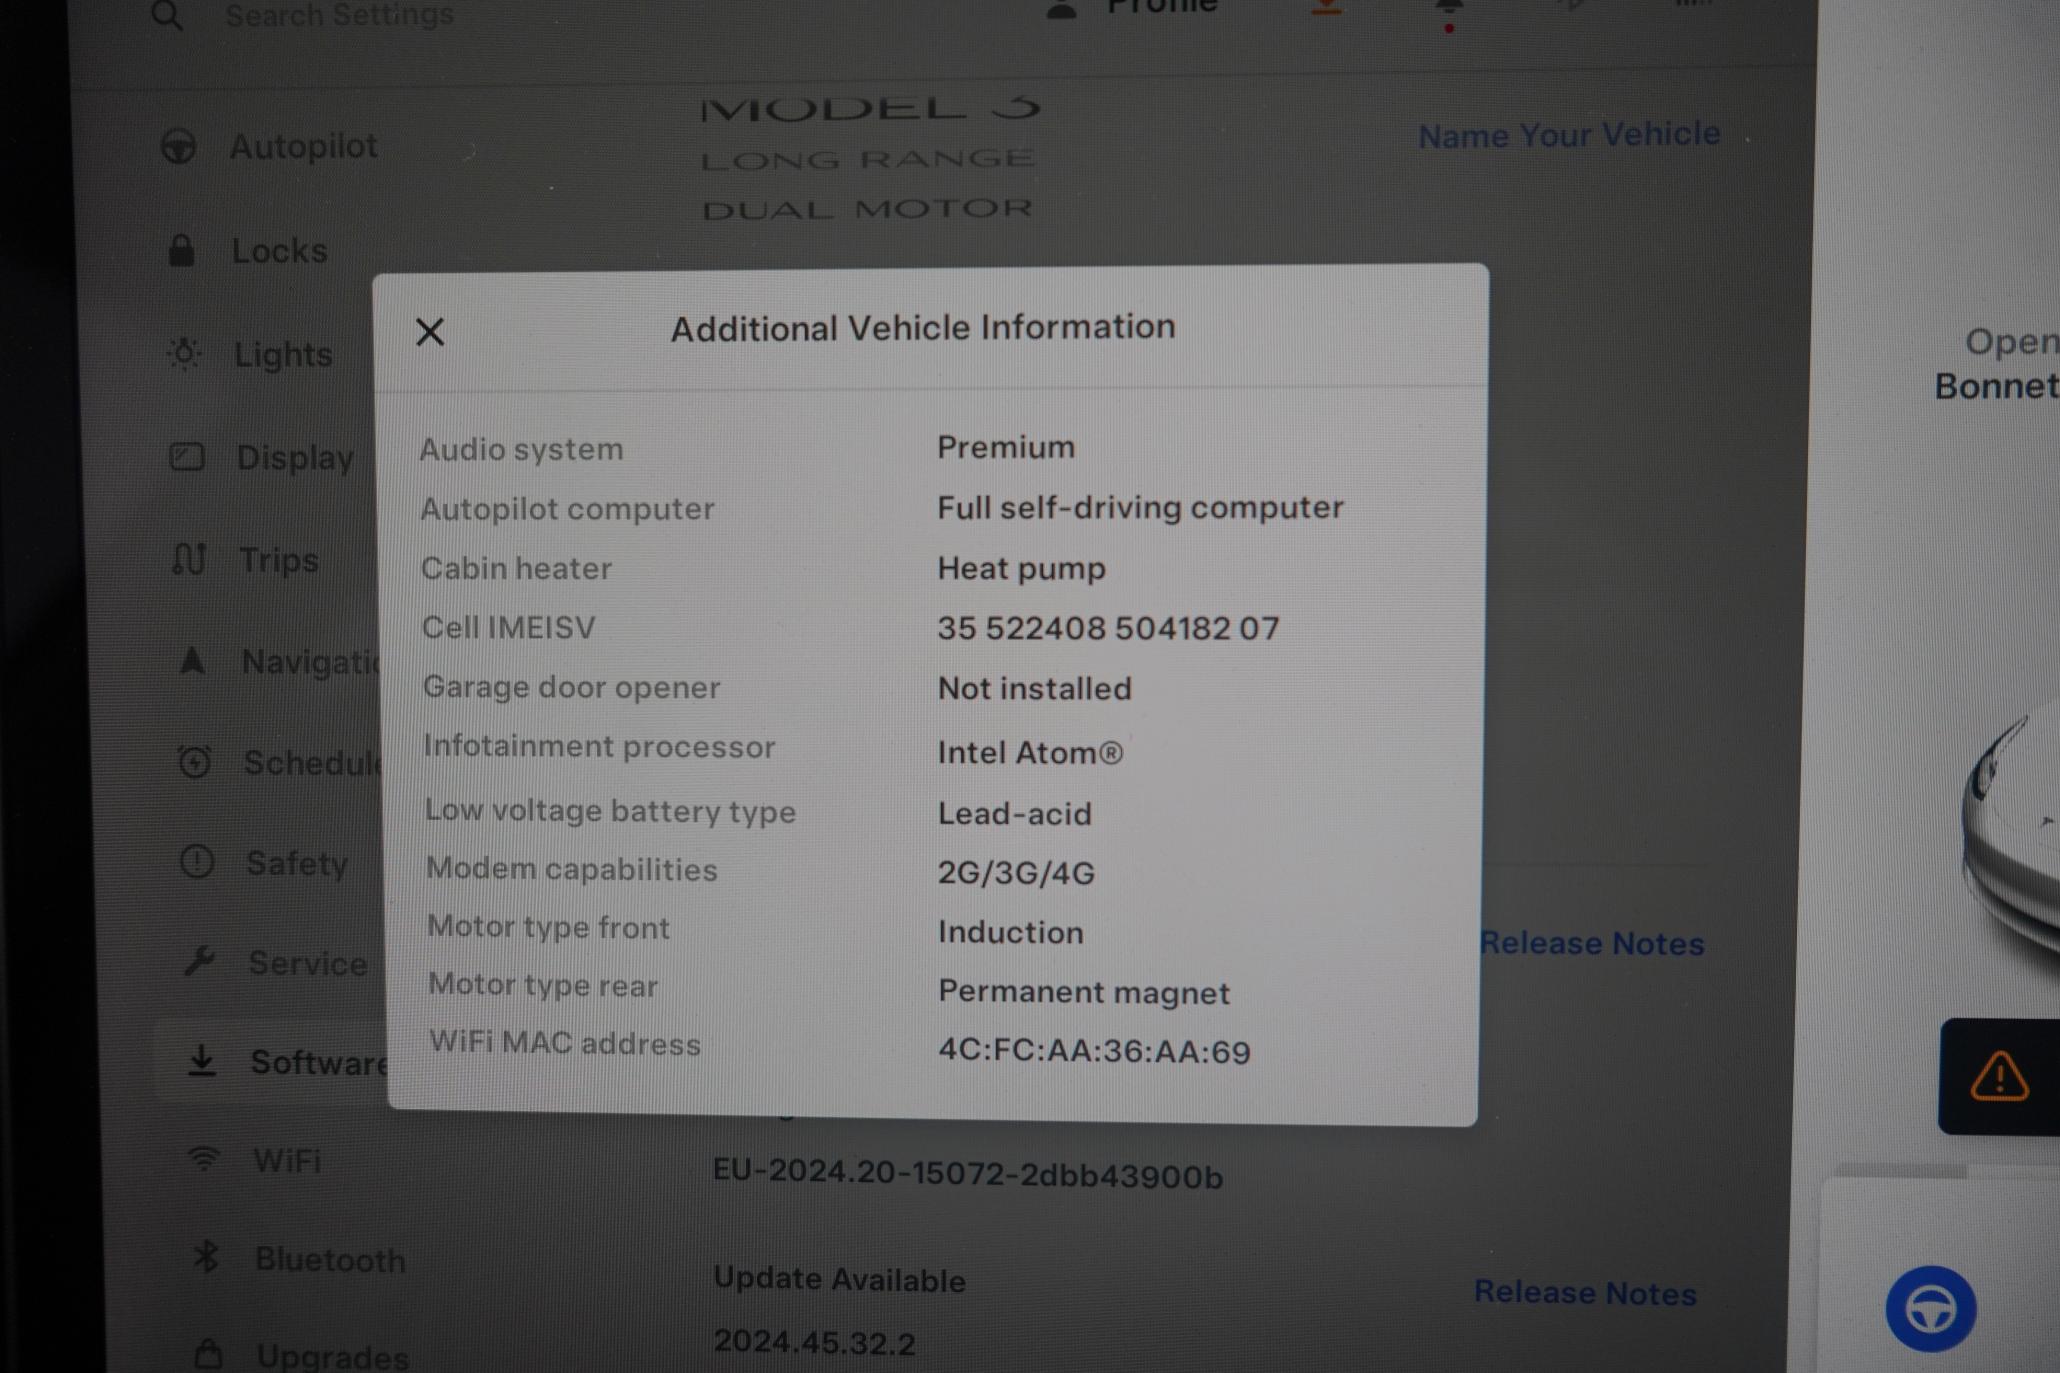Select the Schedule clock icon

(x=194, y=762)
